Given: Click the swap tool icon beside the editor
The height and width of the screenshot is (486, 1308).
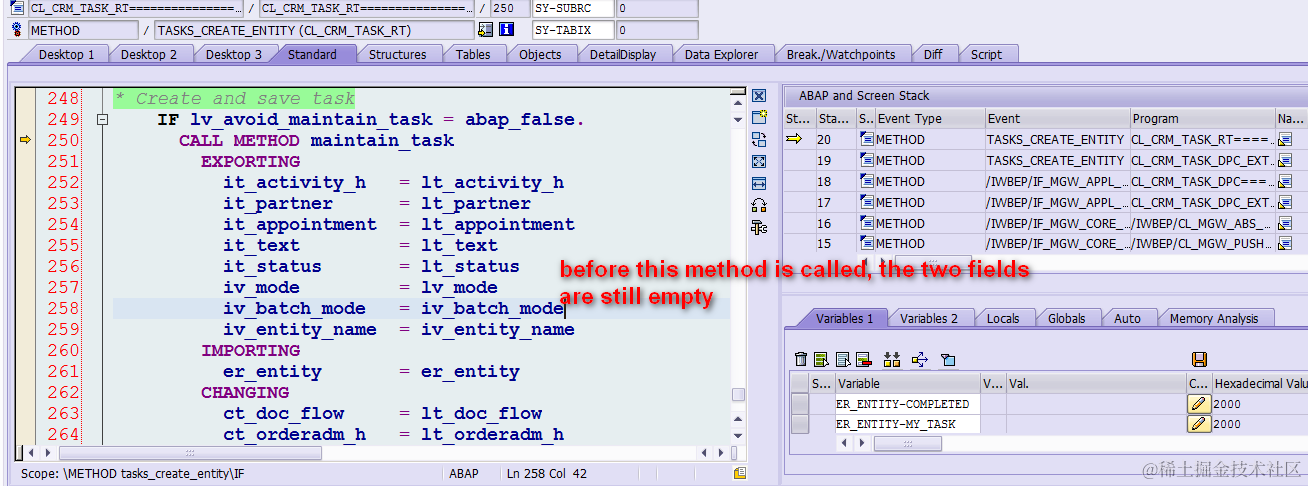Looking at the screenshot, I should click(x=758, y=140).
